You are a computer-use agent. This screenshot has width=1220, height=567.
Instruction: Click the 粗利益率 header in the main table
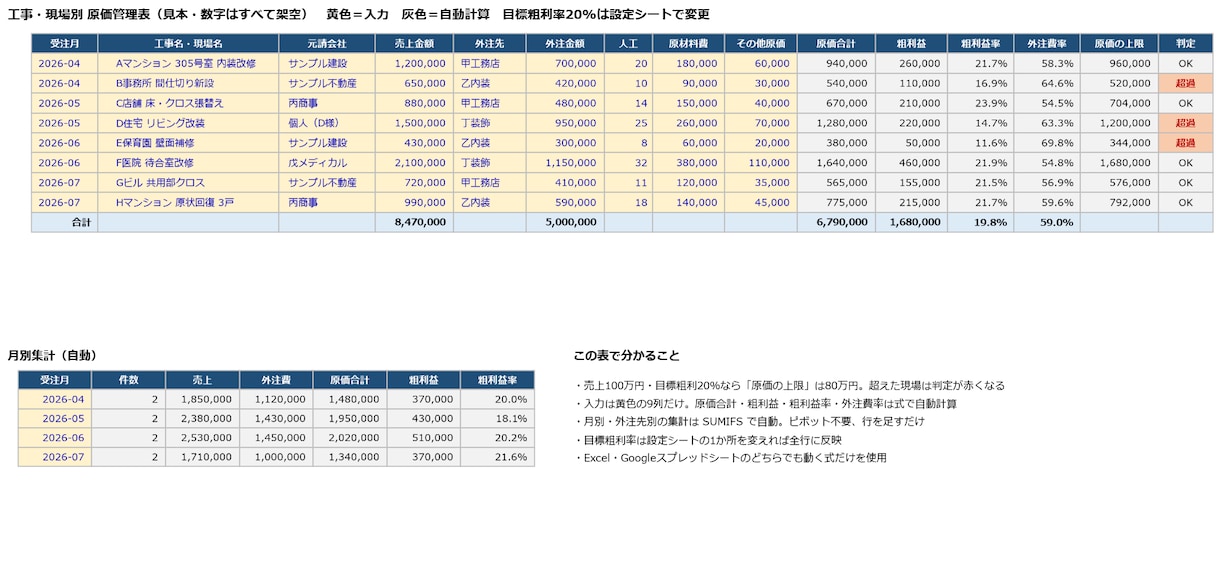click(x=980, y=44)
